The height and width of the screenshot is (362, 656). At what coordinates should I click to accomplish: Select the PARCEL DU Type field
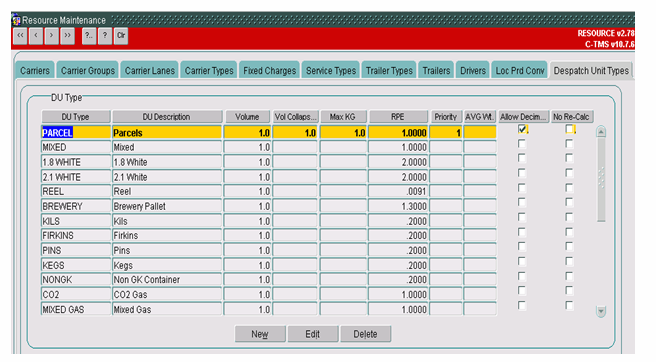click(76, 133)
